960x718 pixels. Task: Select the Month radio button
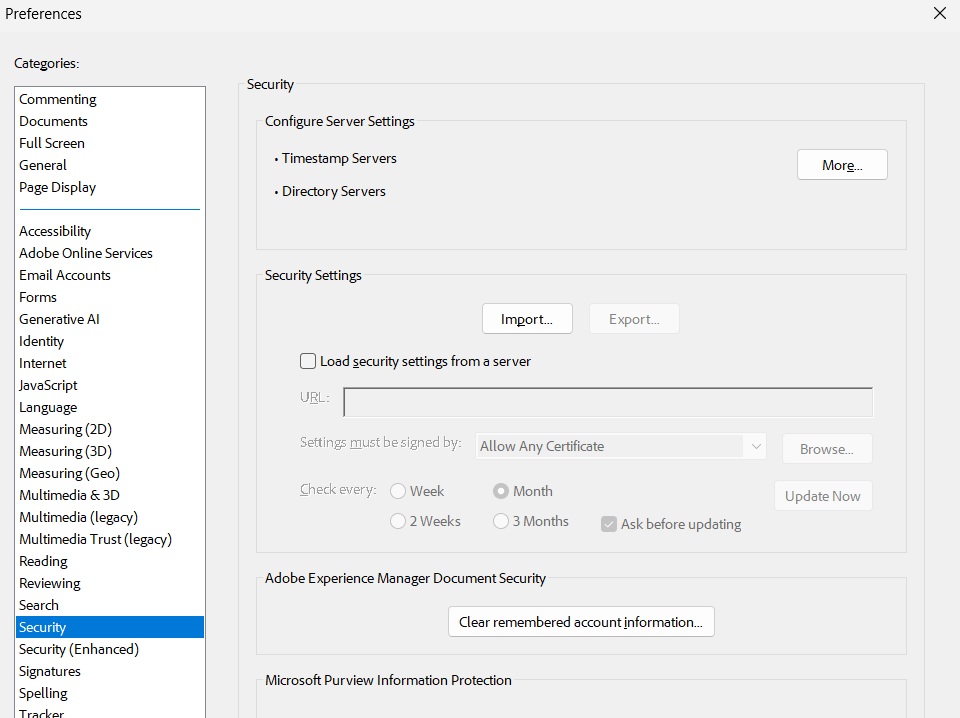point(501,492)
